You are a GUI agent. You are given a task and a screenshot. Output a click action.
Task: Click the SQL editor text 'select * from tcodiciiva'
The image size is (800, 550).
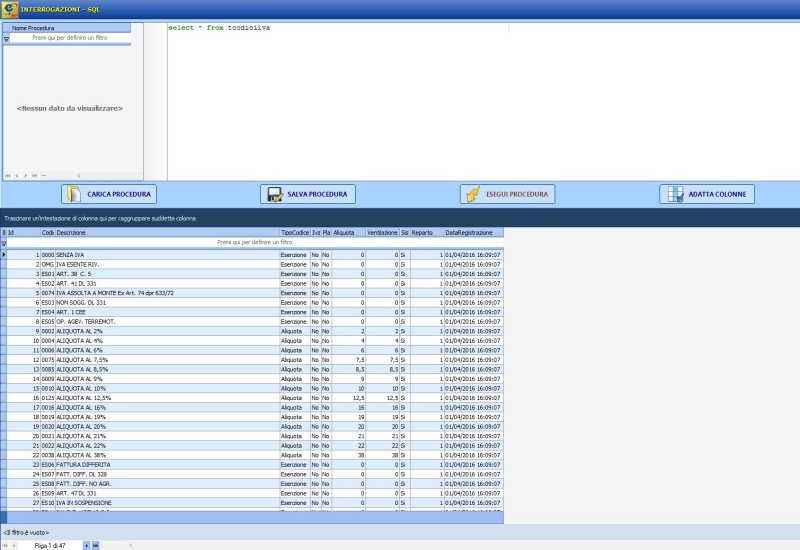tap(219, 28)
